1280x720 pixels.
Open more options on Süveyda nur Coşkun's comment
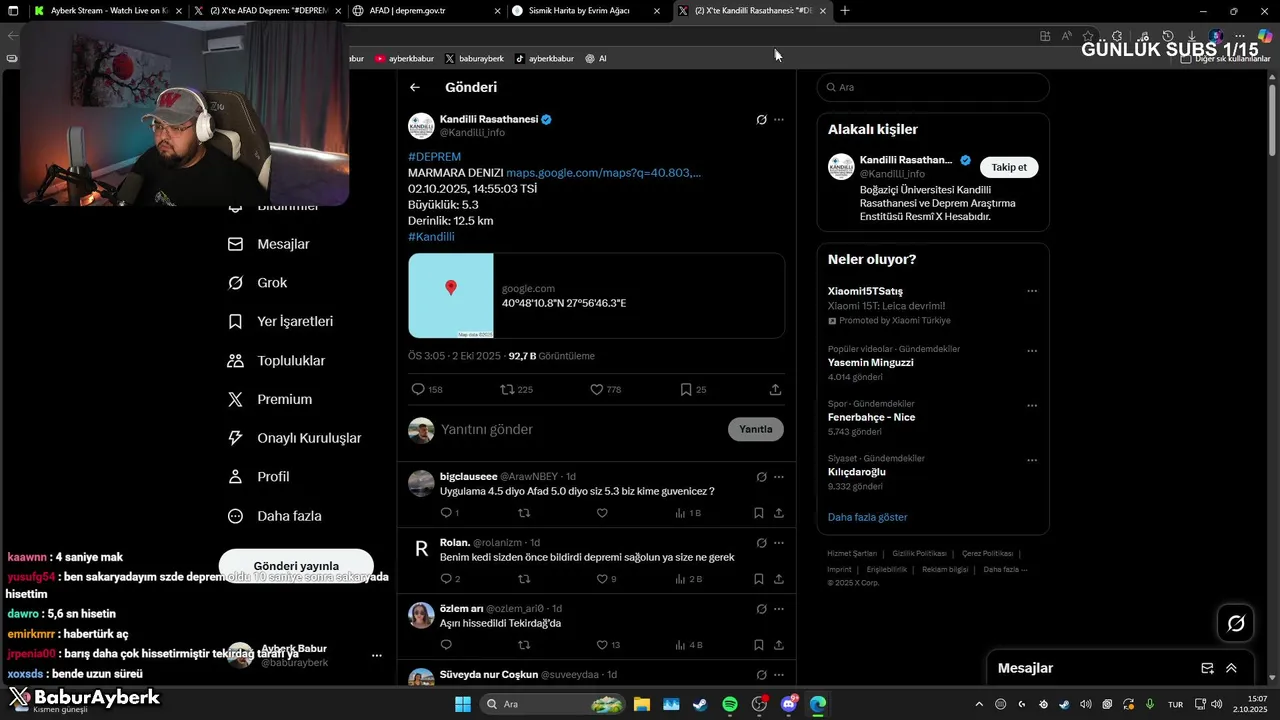779,675
